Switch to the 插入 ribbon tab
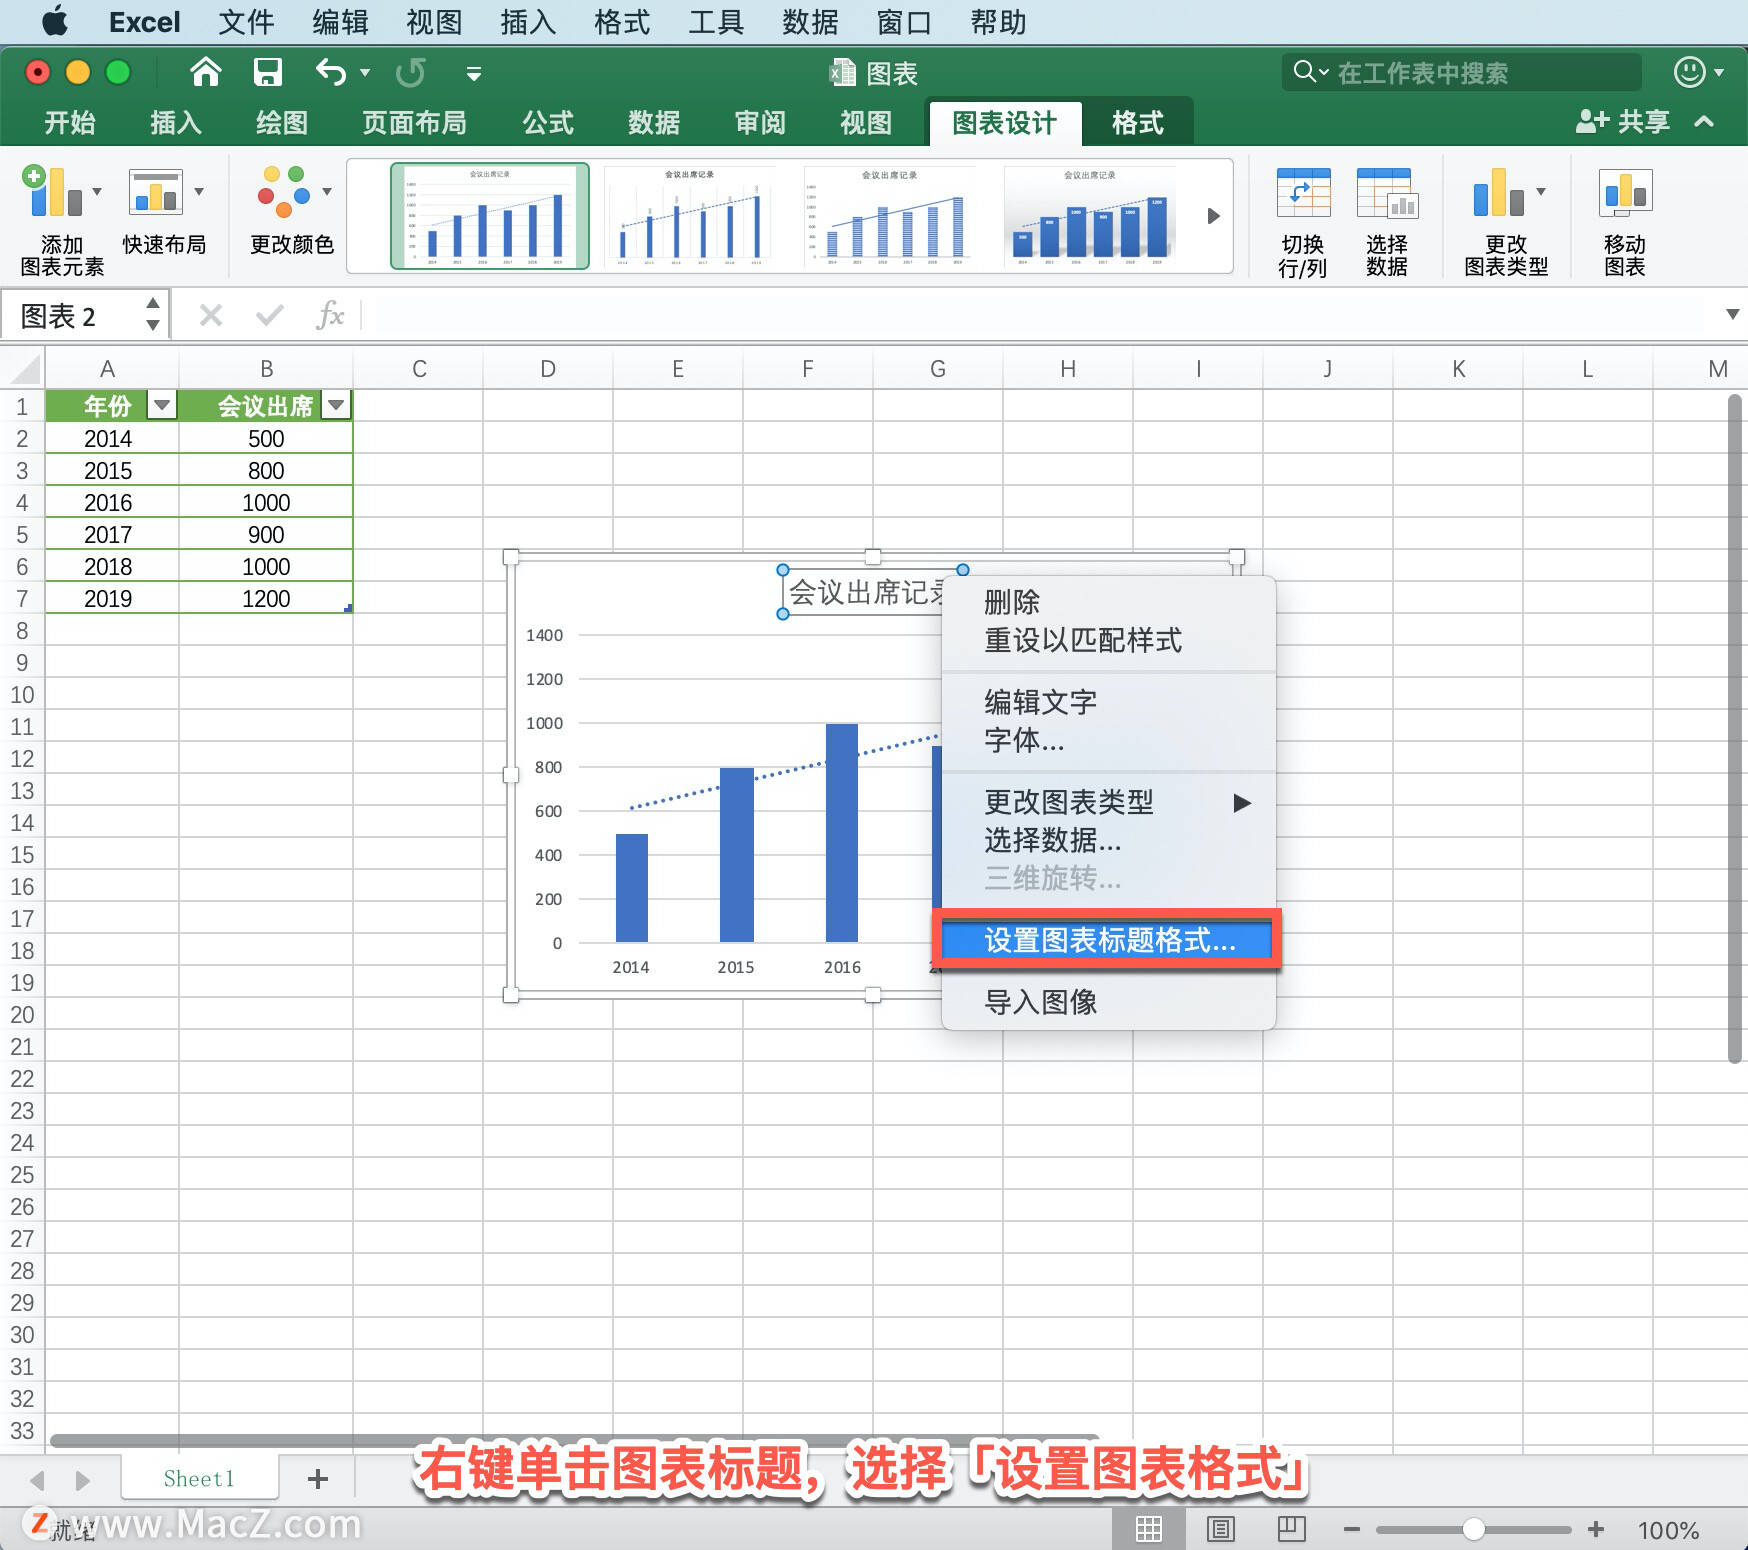Image resolution: width=1748 pixels, height=1550 pixels. point(174,121)
